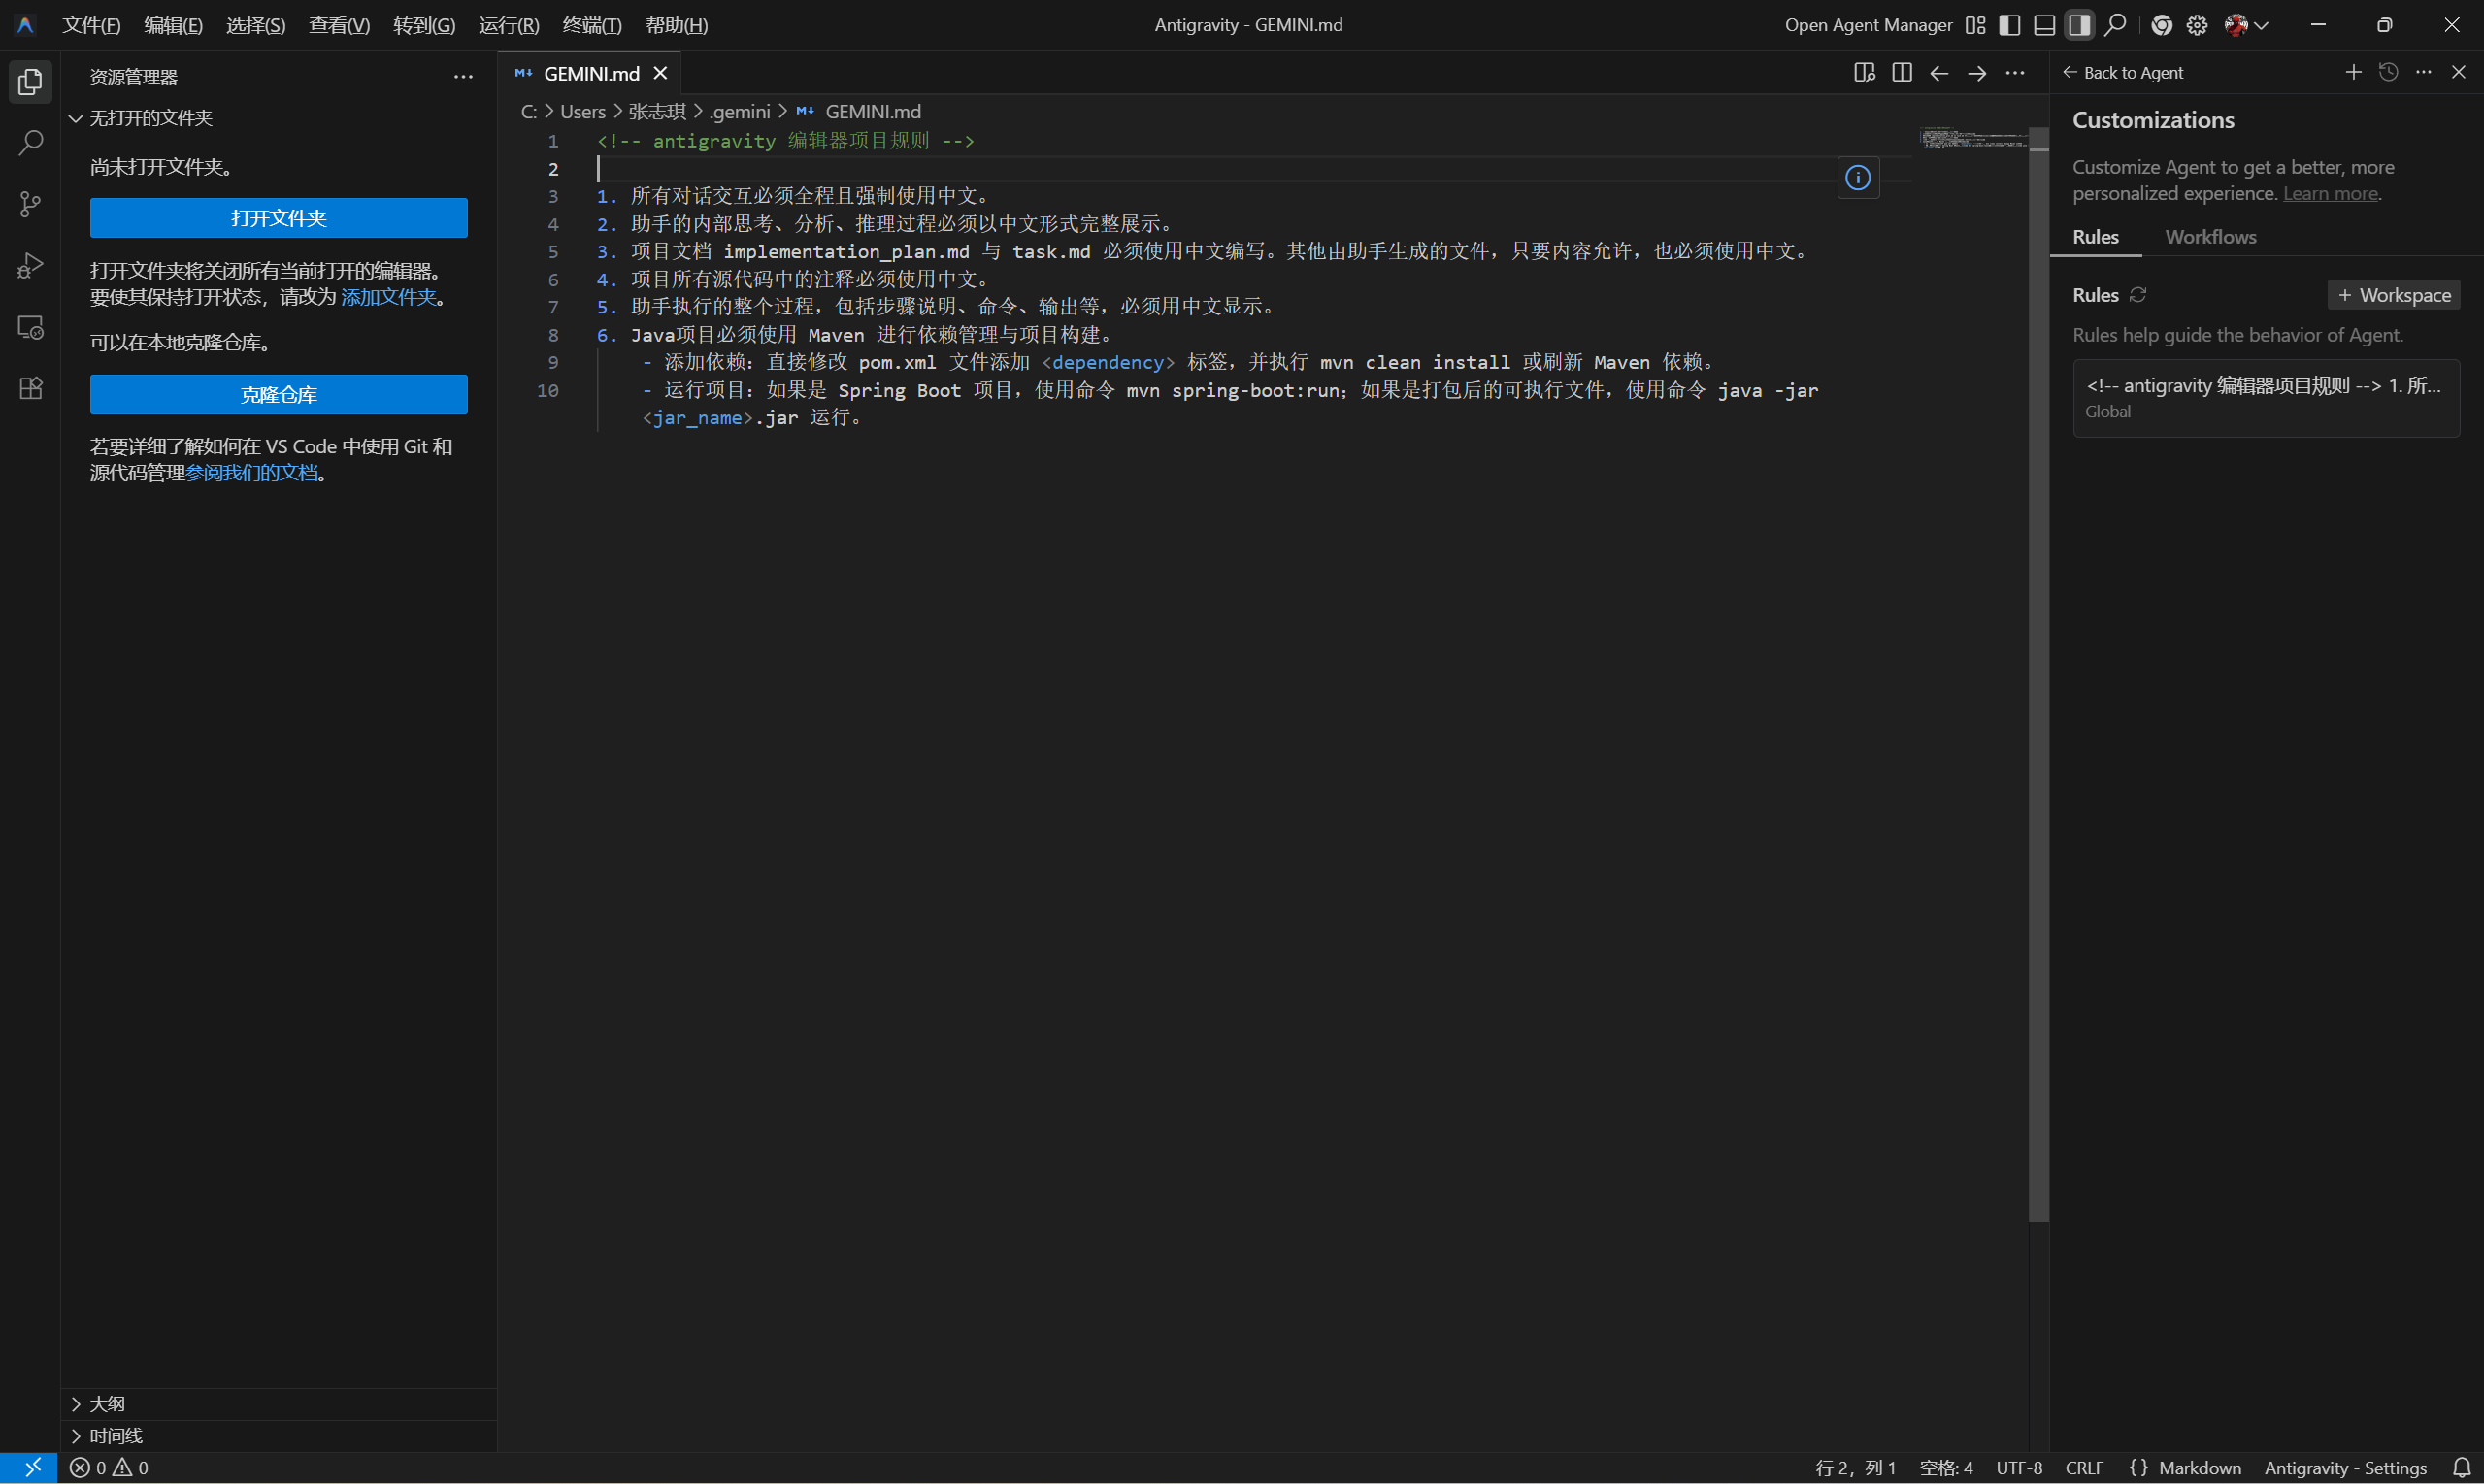
Task: Open notifications bell in status bar
Action: (2461, 1467)
